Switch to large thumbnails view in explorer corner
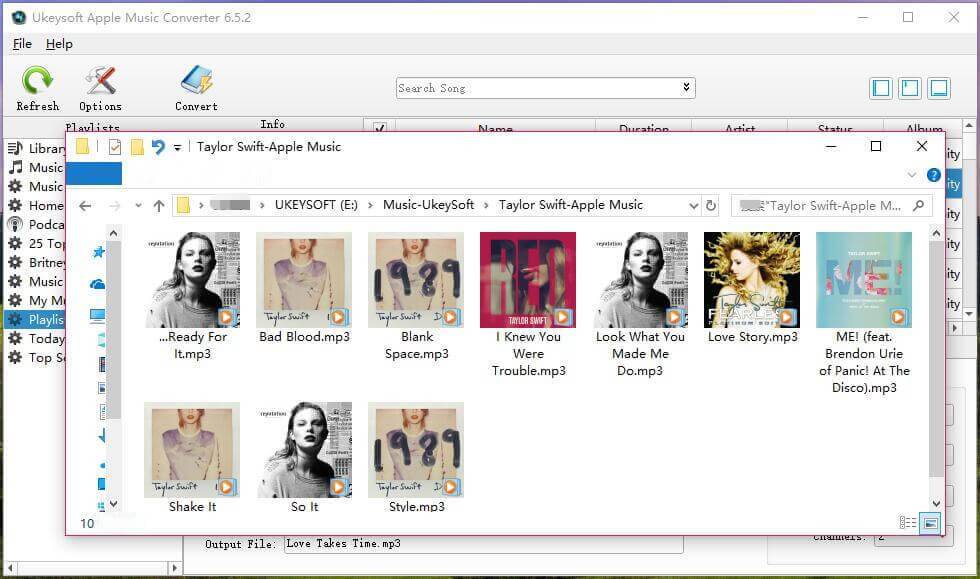The height and width of the screenshot is (579, 980). 931,523
